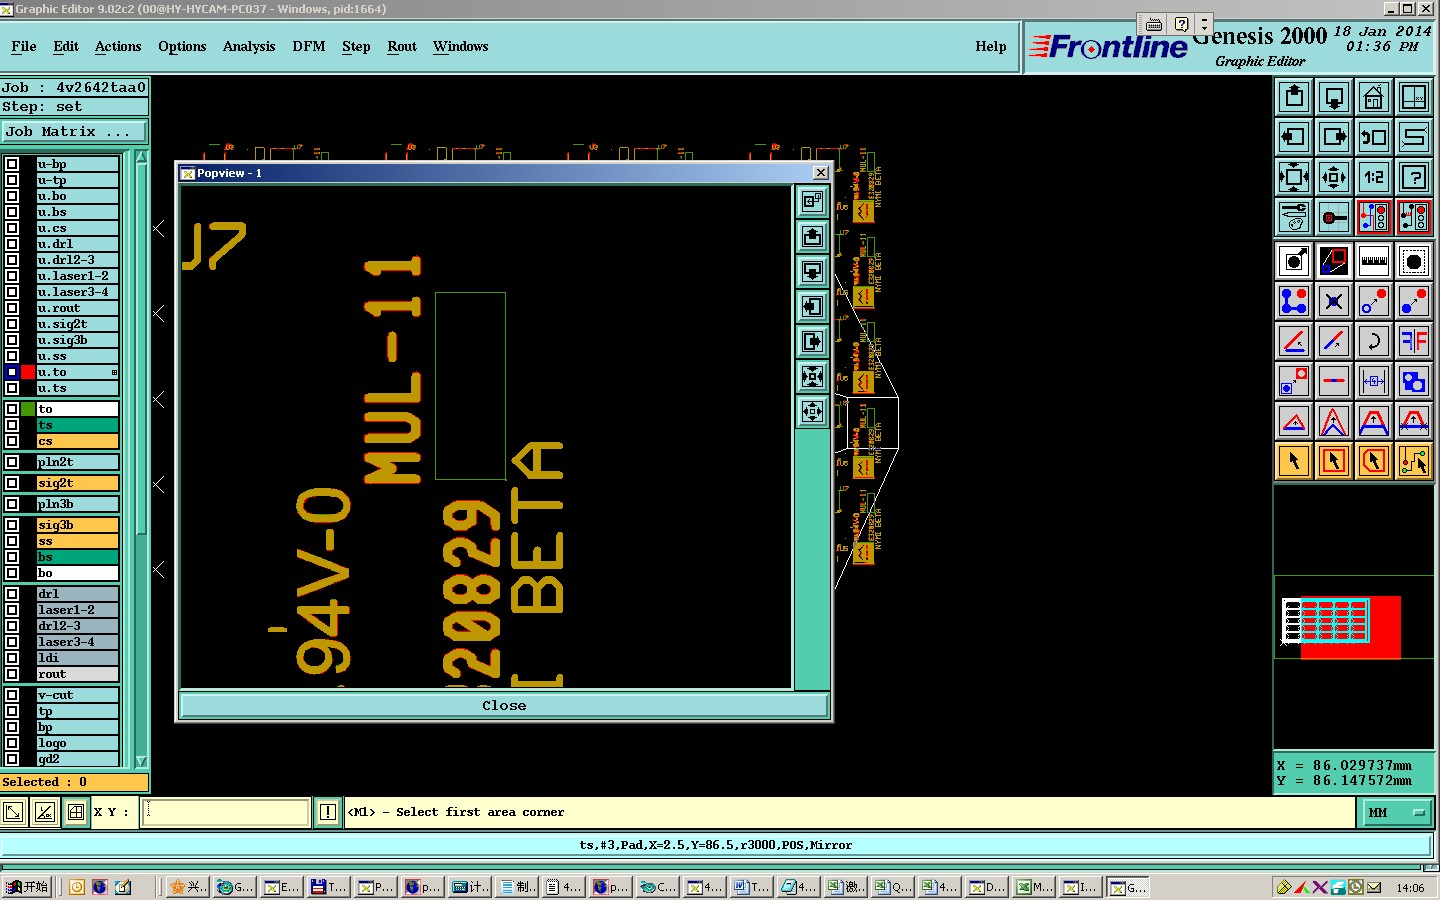The width and height of the screenshot is (1440, 900).
Task: Select the rotate arc arrow tool
Action: point(1374,341)
